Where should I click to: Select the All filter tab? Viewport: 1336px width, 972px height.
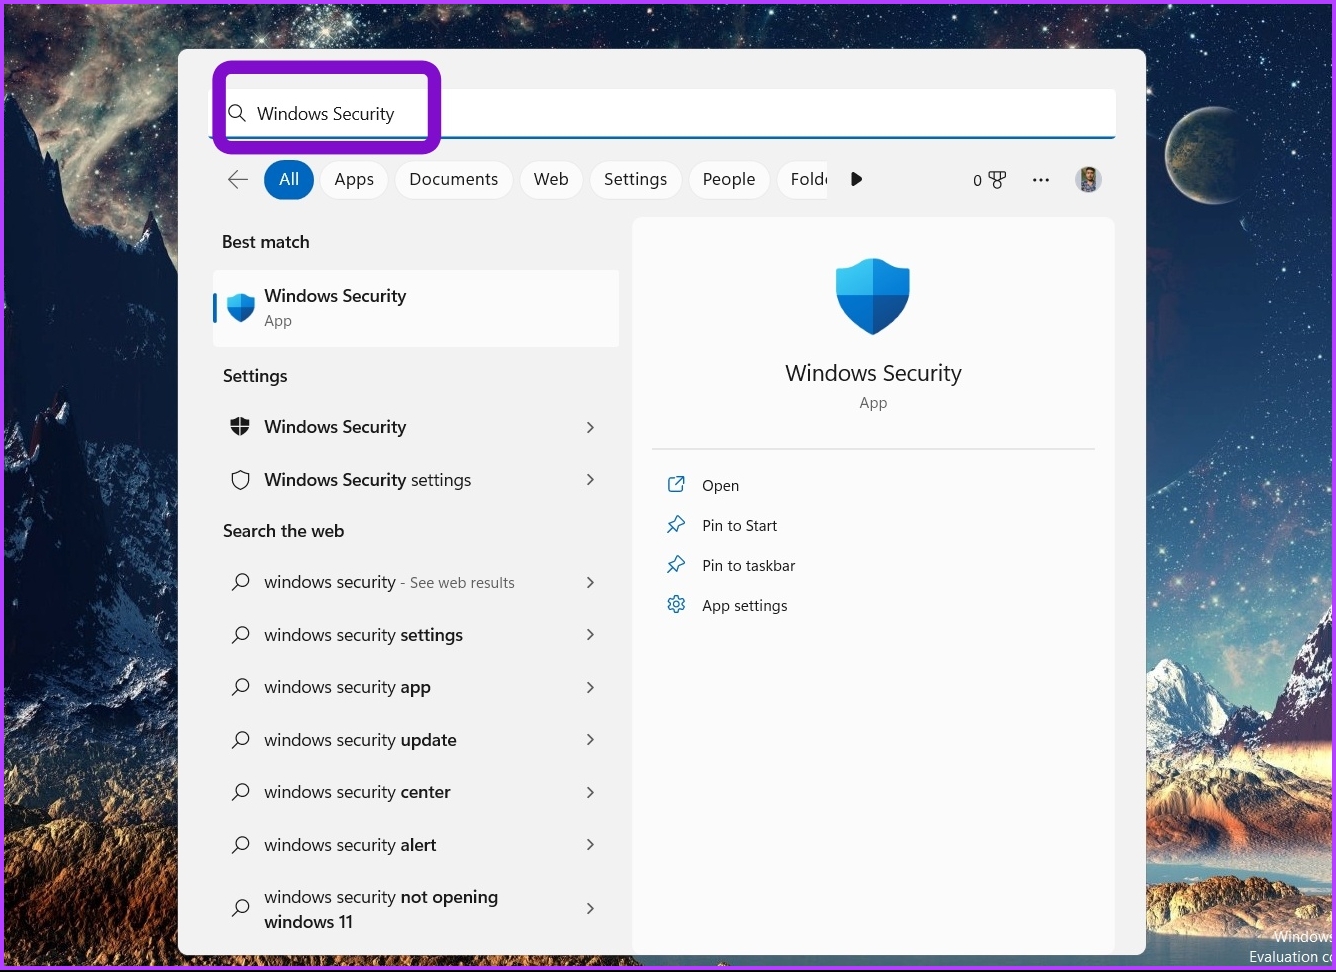tap(289, 180)
